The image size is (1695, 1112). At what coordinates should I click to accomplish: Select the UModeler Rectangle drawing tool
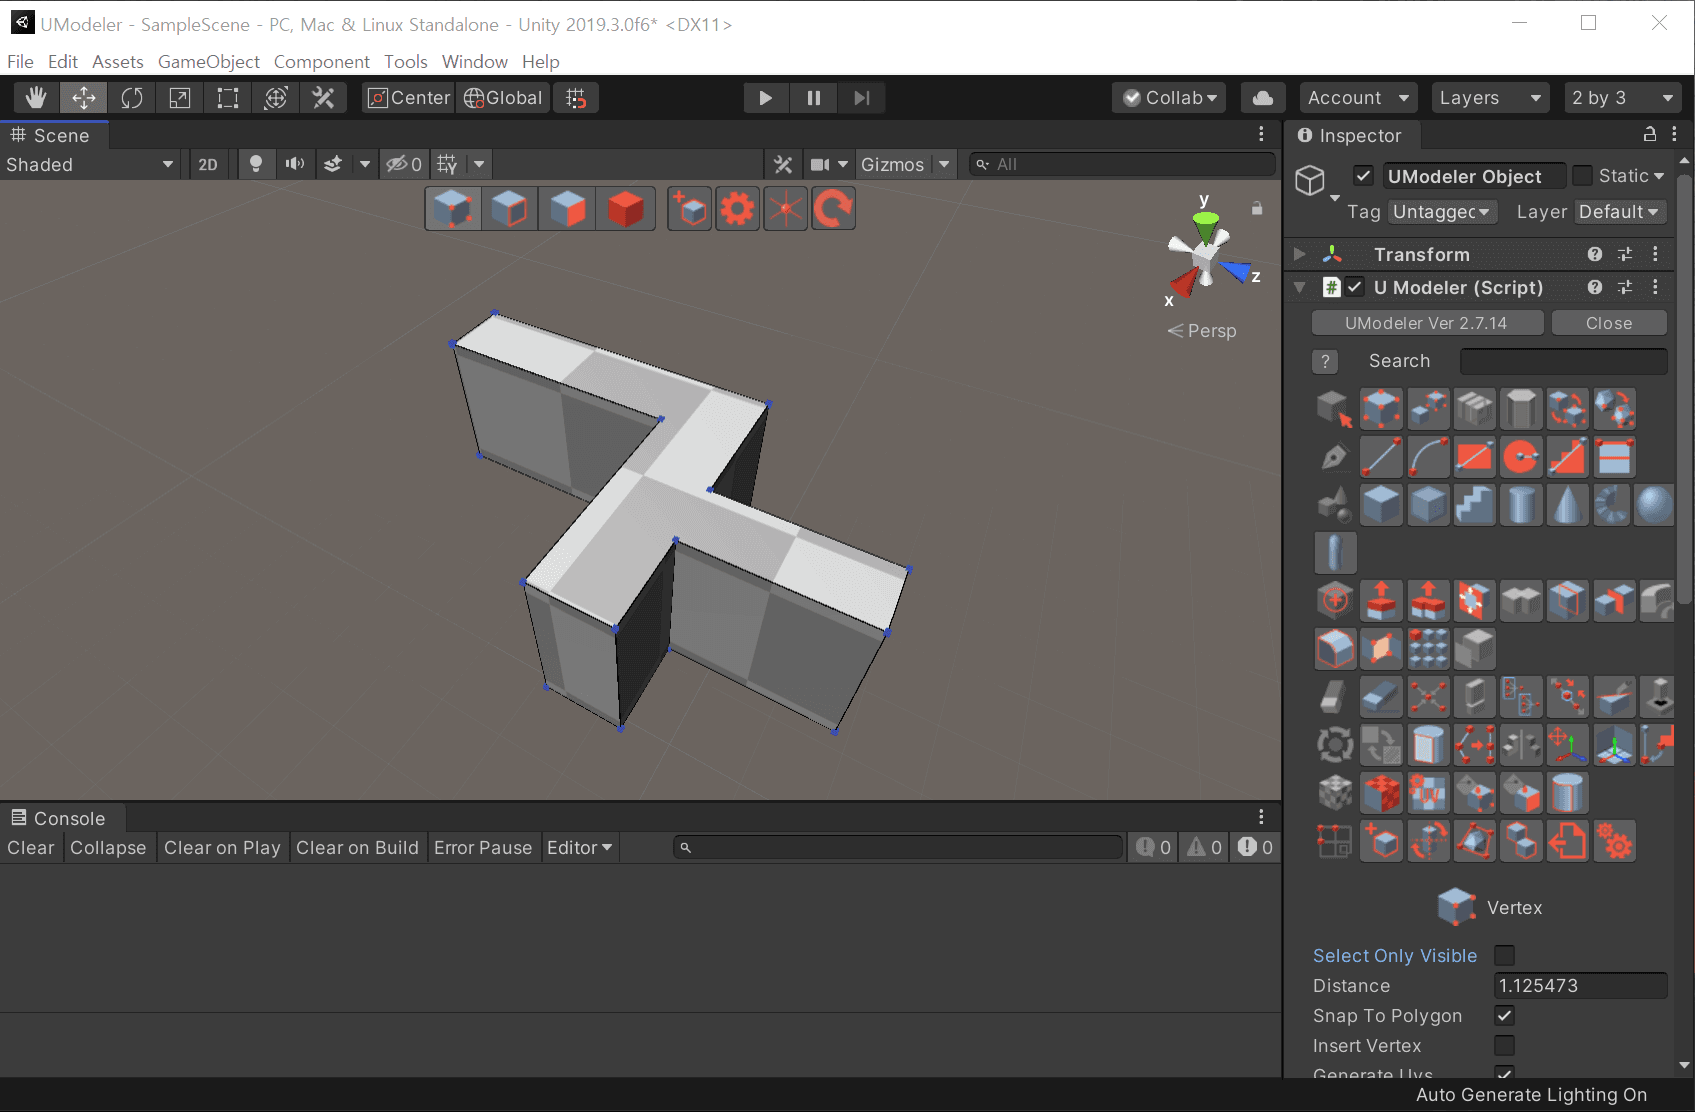pyautogui.click(x=1475, y=457)
